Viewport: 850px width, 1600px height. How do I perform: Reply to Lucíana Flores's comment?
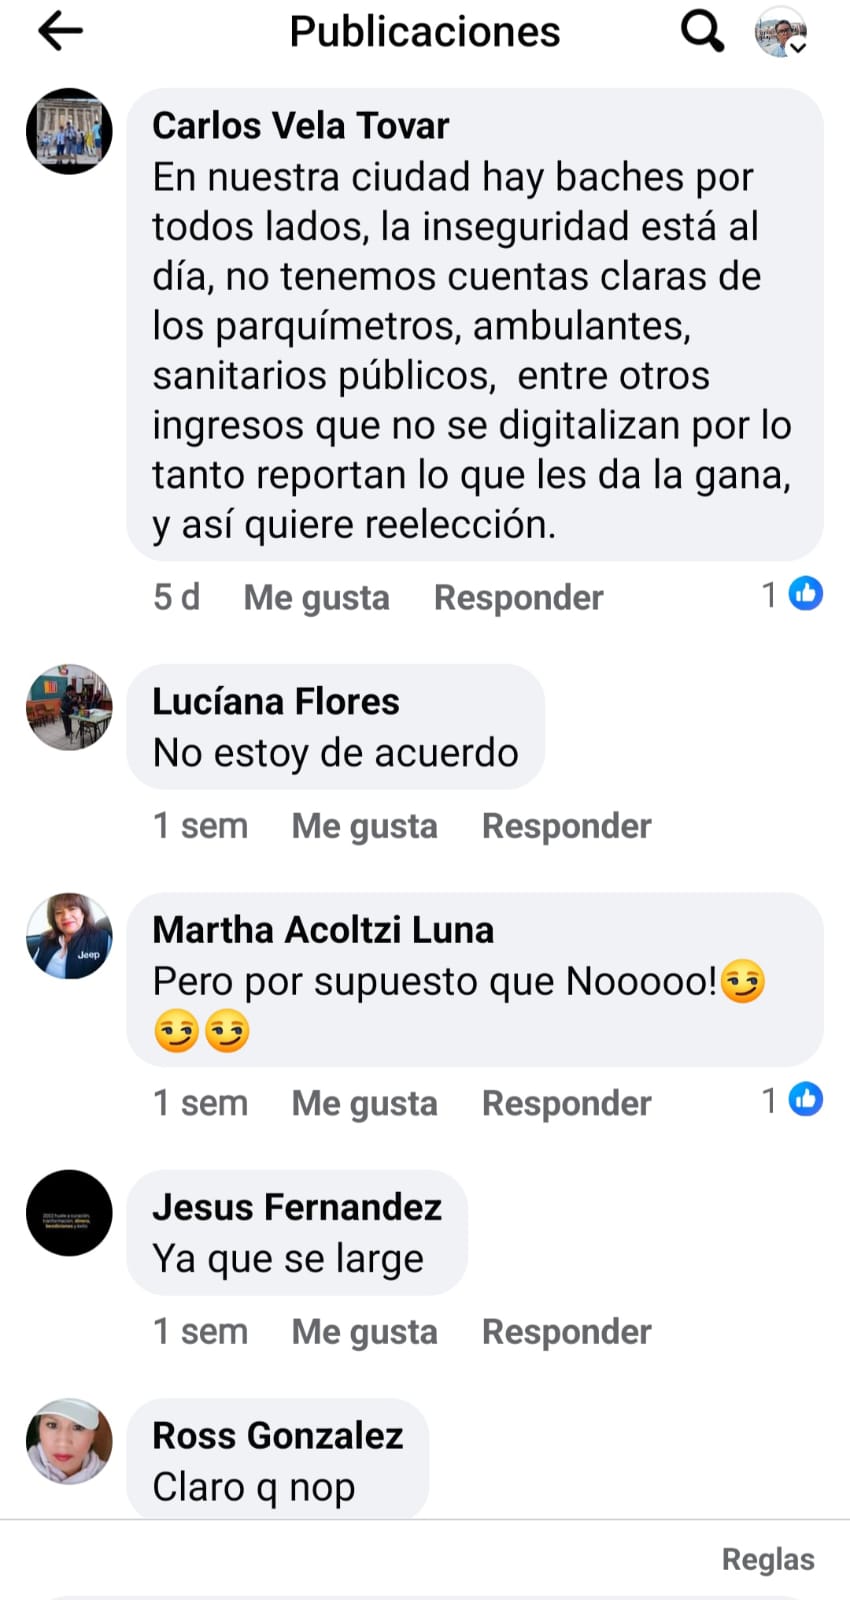click(x=566, y=827)
